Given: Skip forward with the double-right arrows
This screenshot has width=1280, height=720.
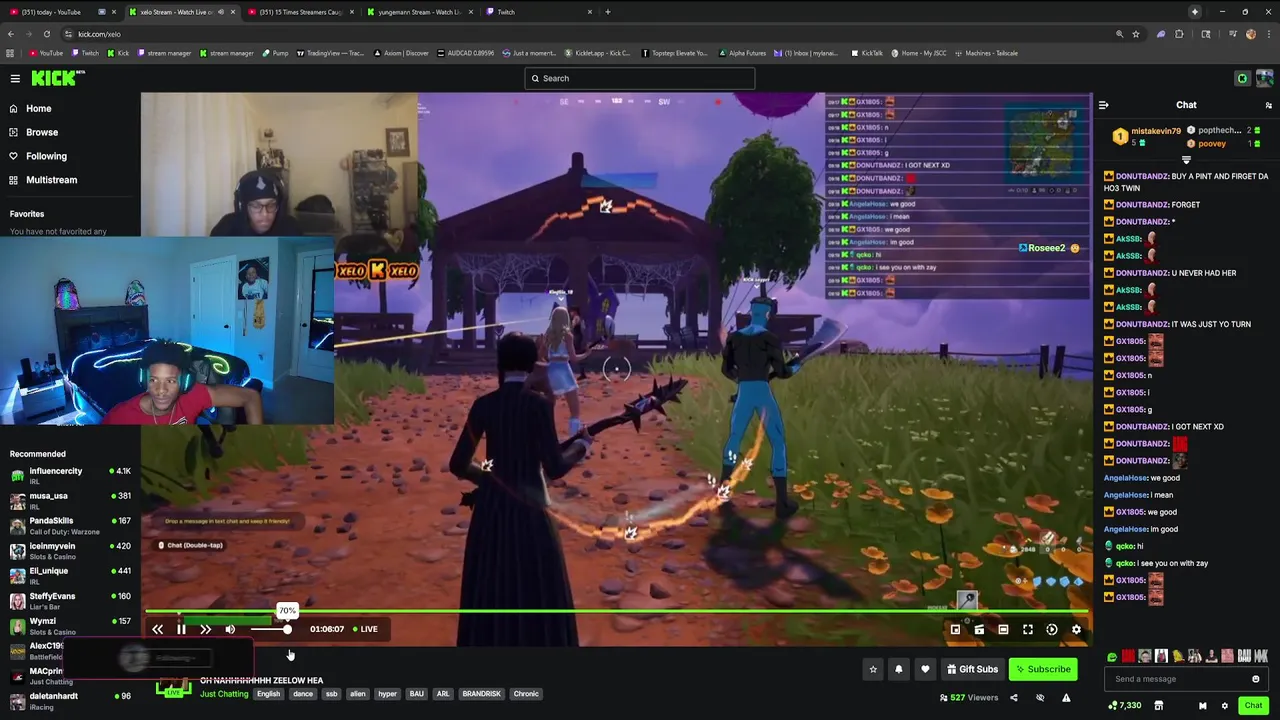Looking at the screenshot, I should (205, 629).
